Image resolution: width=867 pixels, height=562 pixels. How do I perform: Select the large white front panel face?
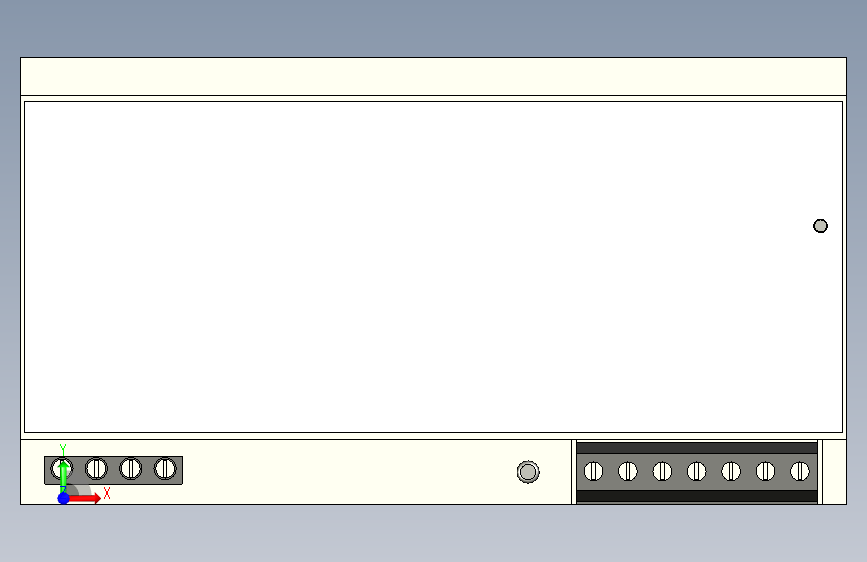click(x=434, y=267)
